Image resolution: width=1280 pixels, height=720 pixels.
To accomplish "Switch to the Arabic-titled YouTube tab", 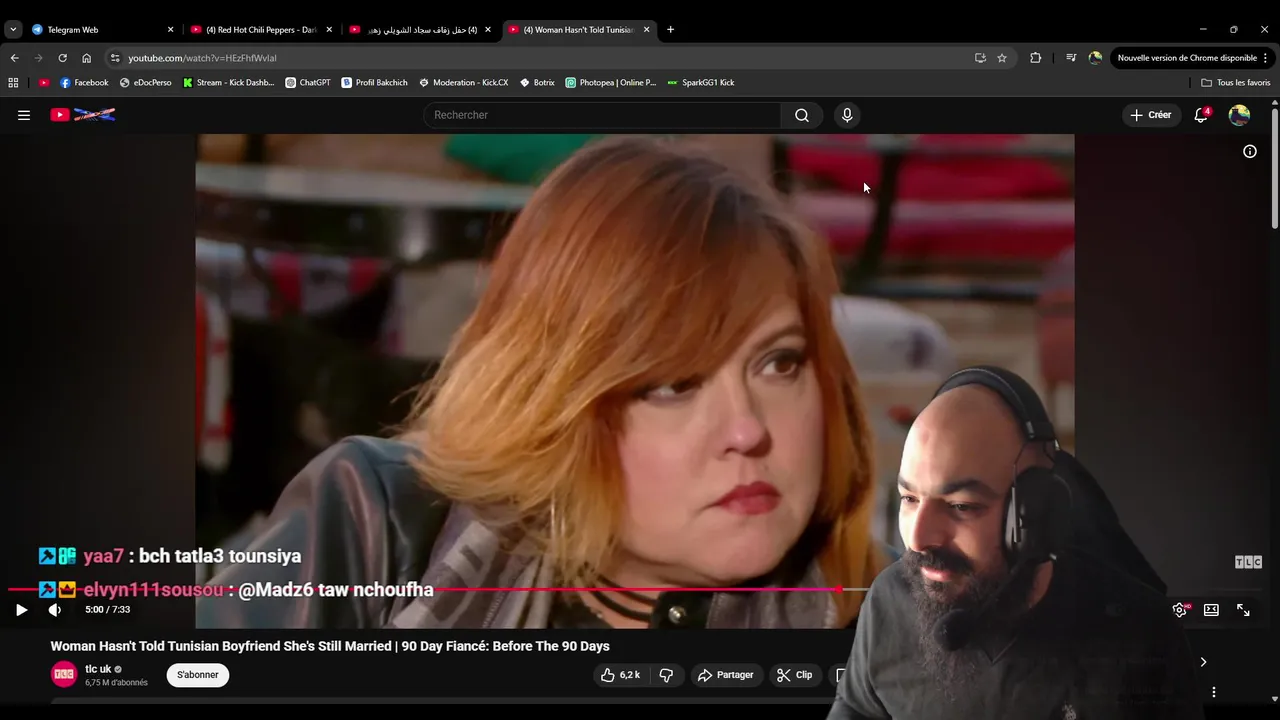I will (421, 30).
